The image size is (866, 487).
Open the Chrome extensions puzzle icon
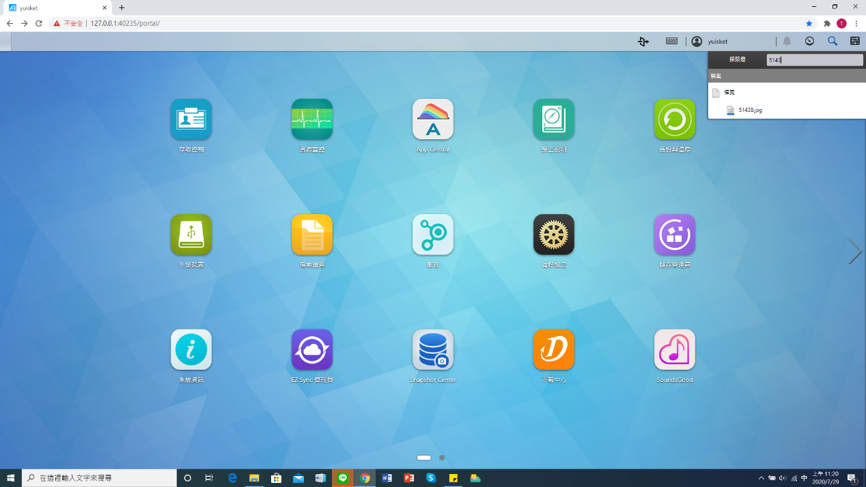tap(827, 23)
